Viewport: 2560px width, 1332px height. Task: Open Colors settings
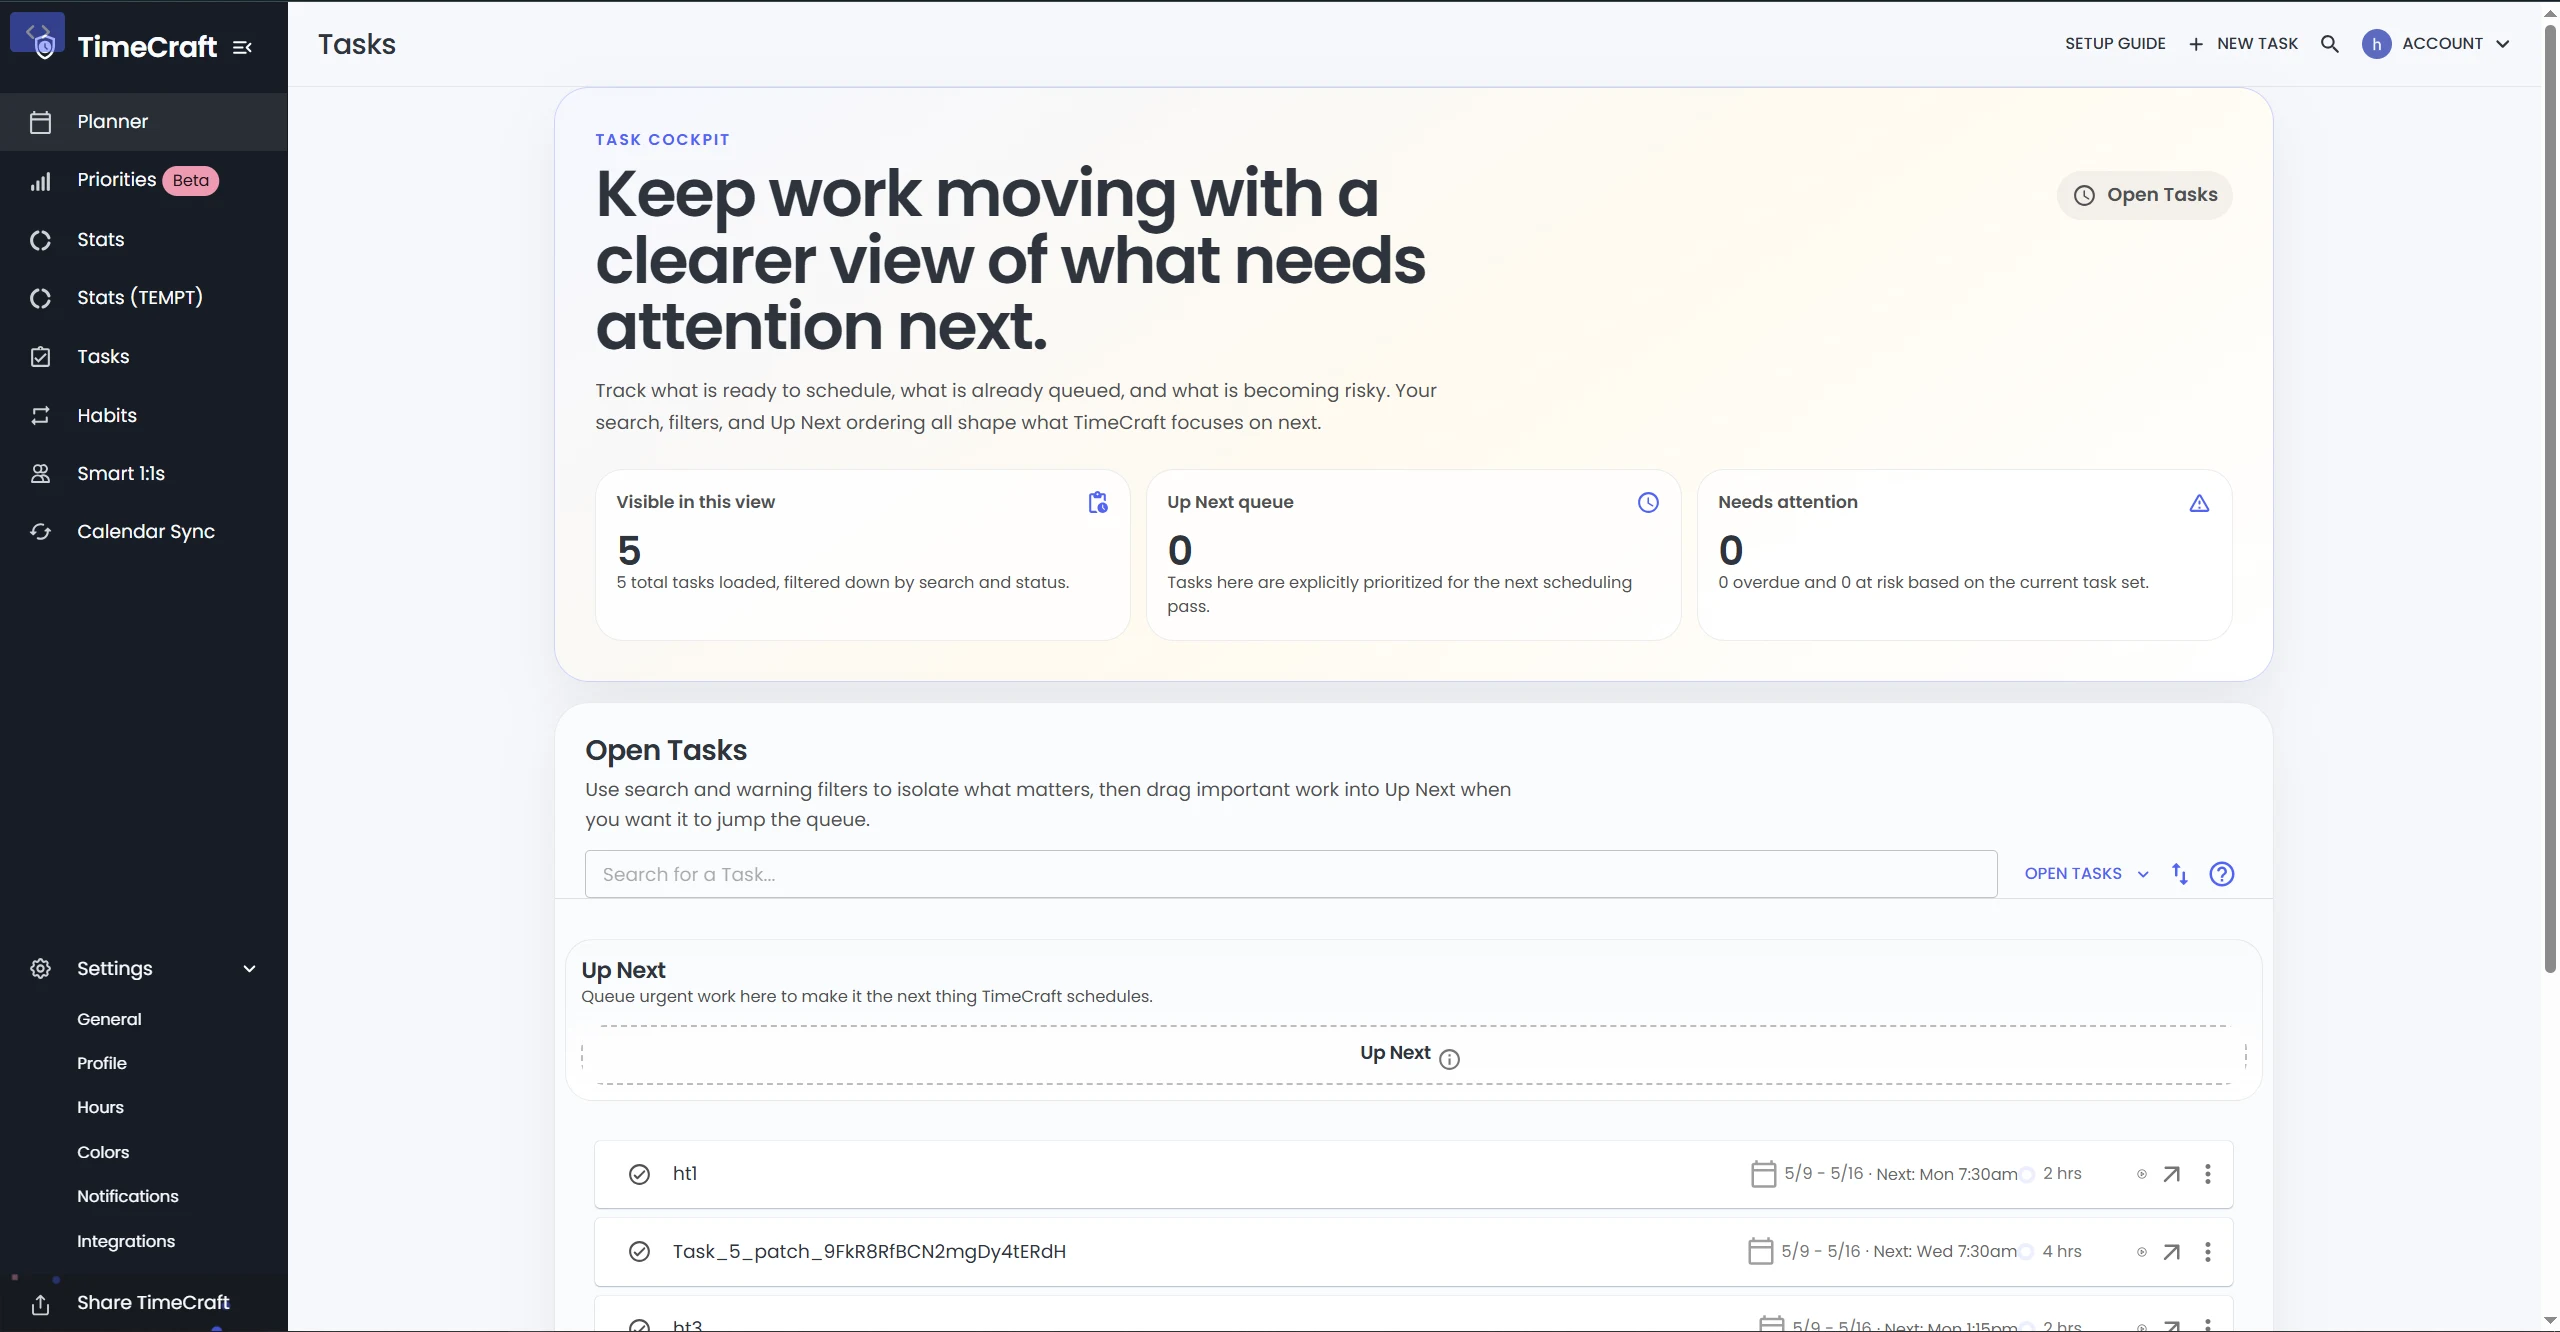pyautogui.click(x=103, y=1152)
